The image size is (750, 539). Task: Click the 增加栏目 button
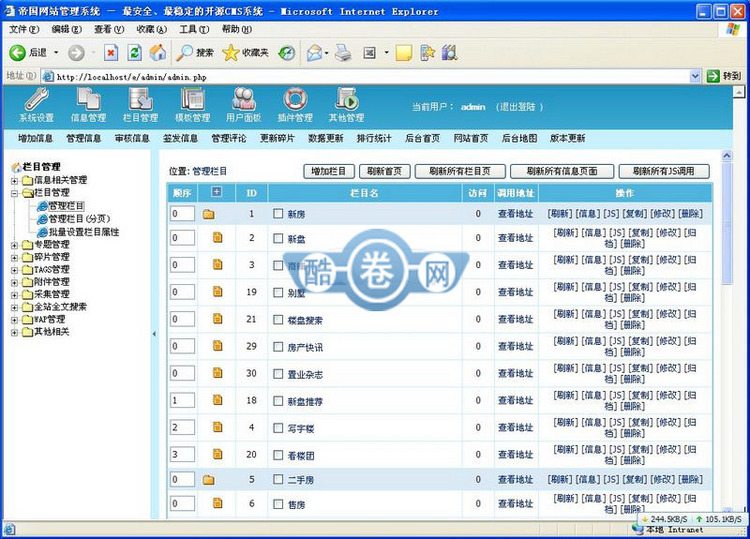click(329, 171)
